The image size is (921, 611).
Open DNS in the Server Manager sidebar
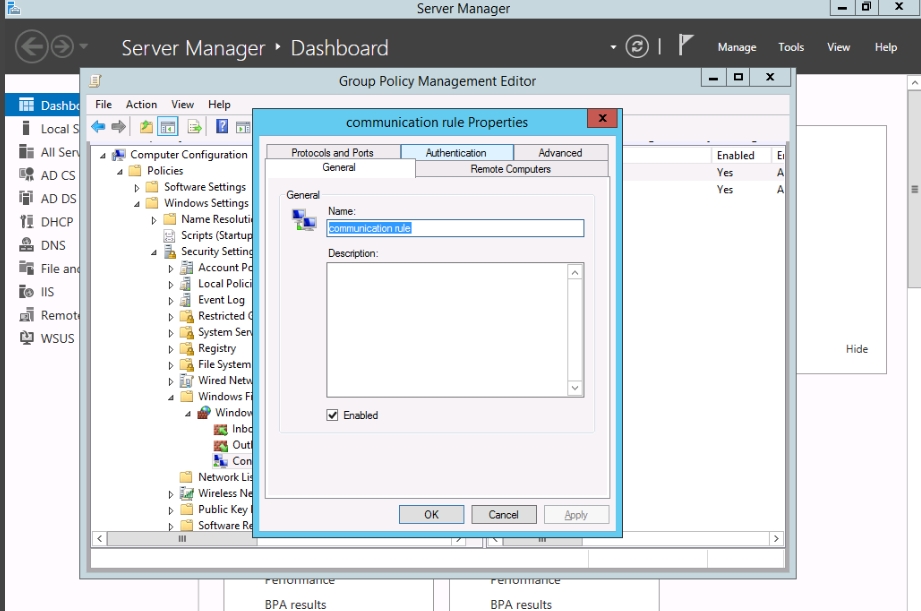pos(42,245)
